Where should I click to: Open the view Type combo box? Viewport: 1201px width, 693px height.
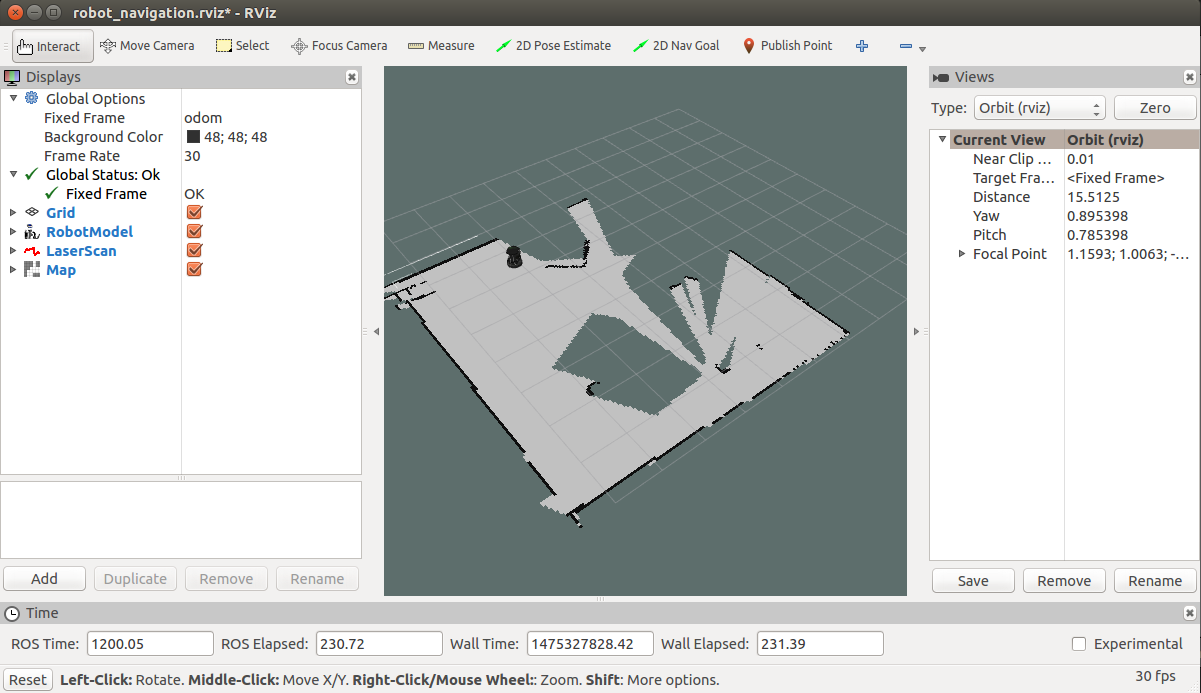click(x=1039, y=108)
